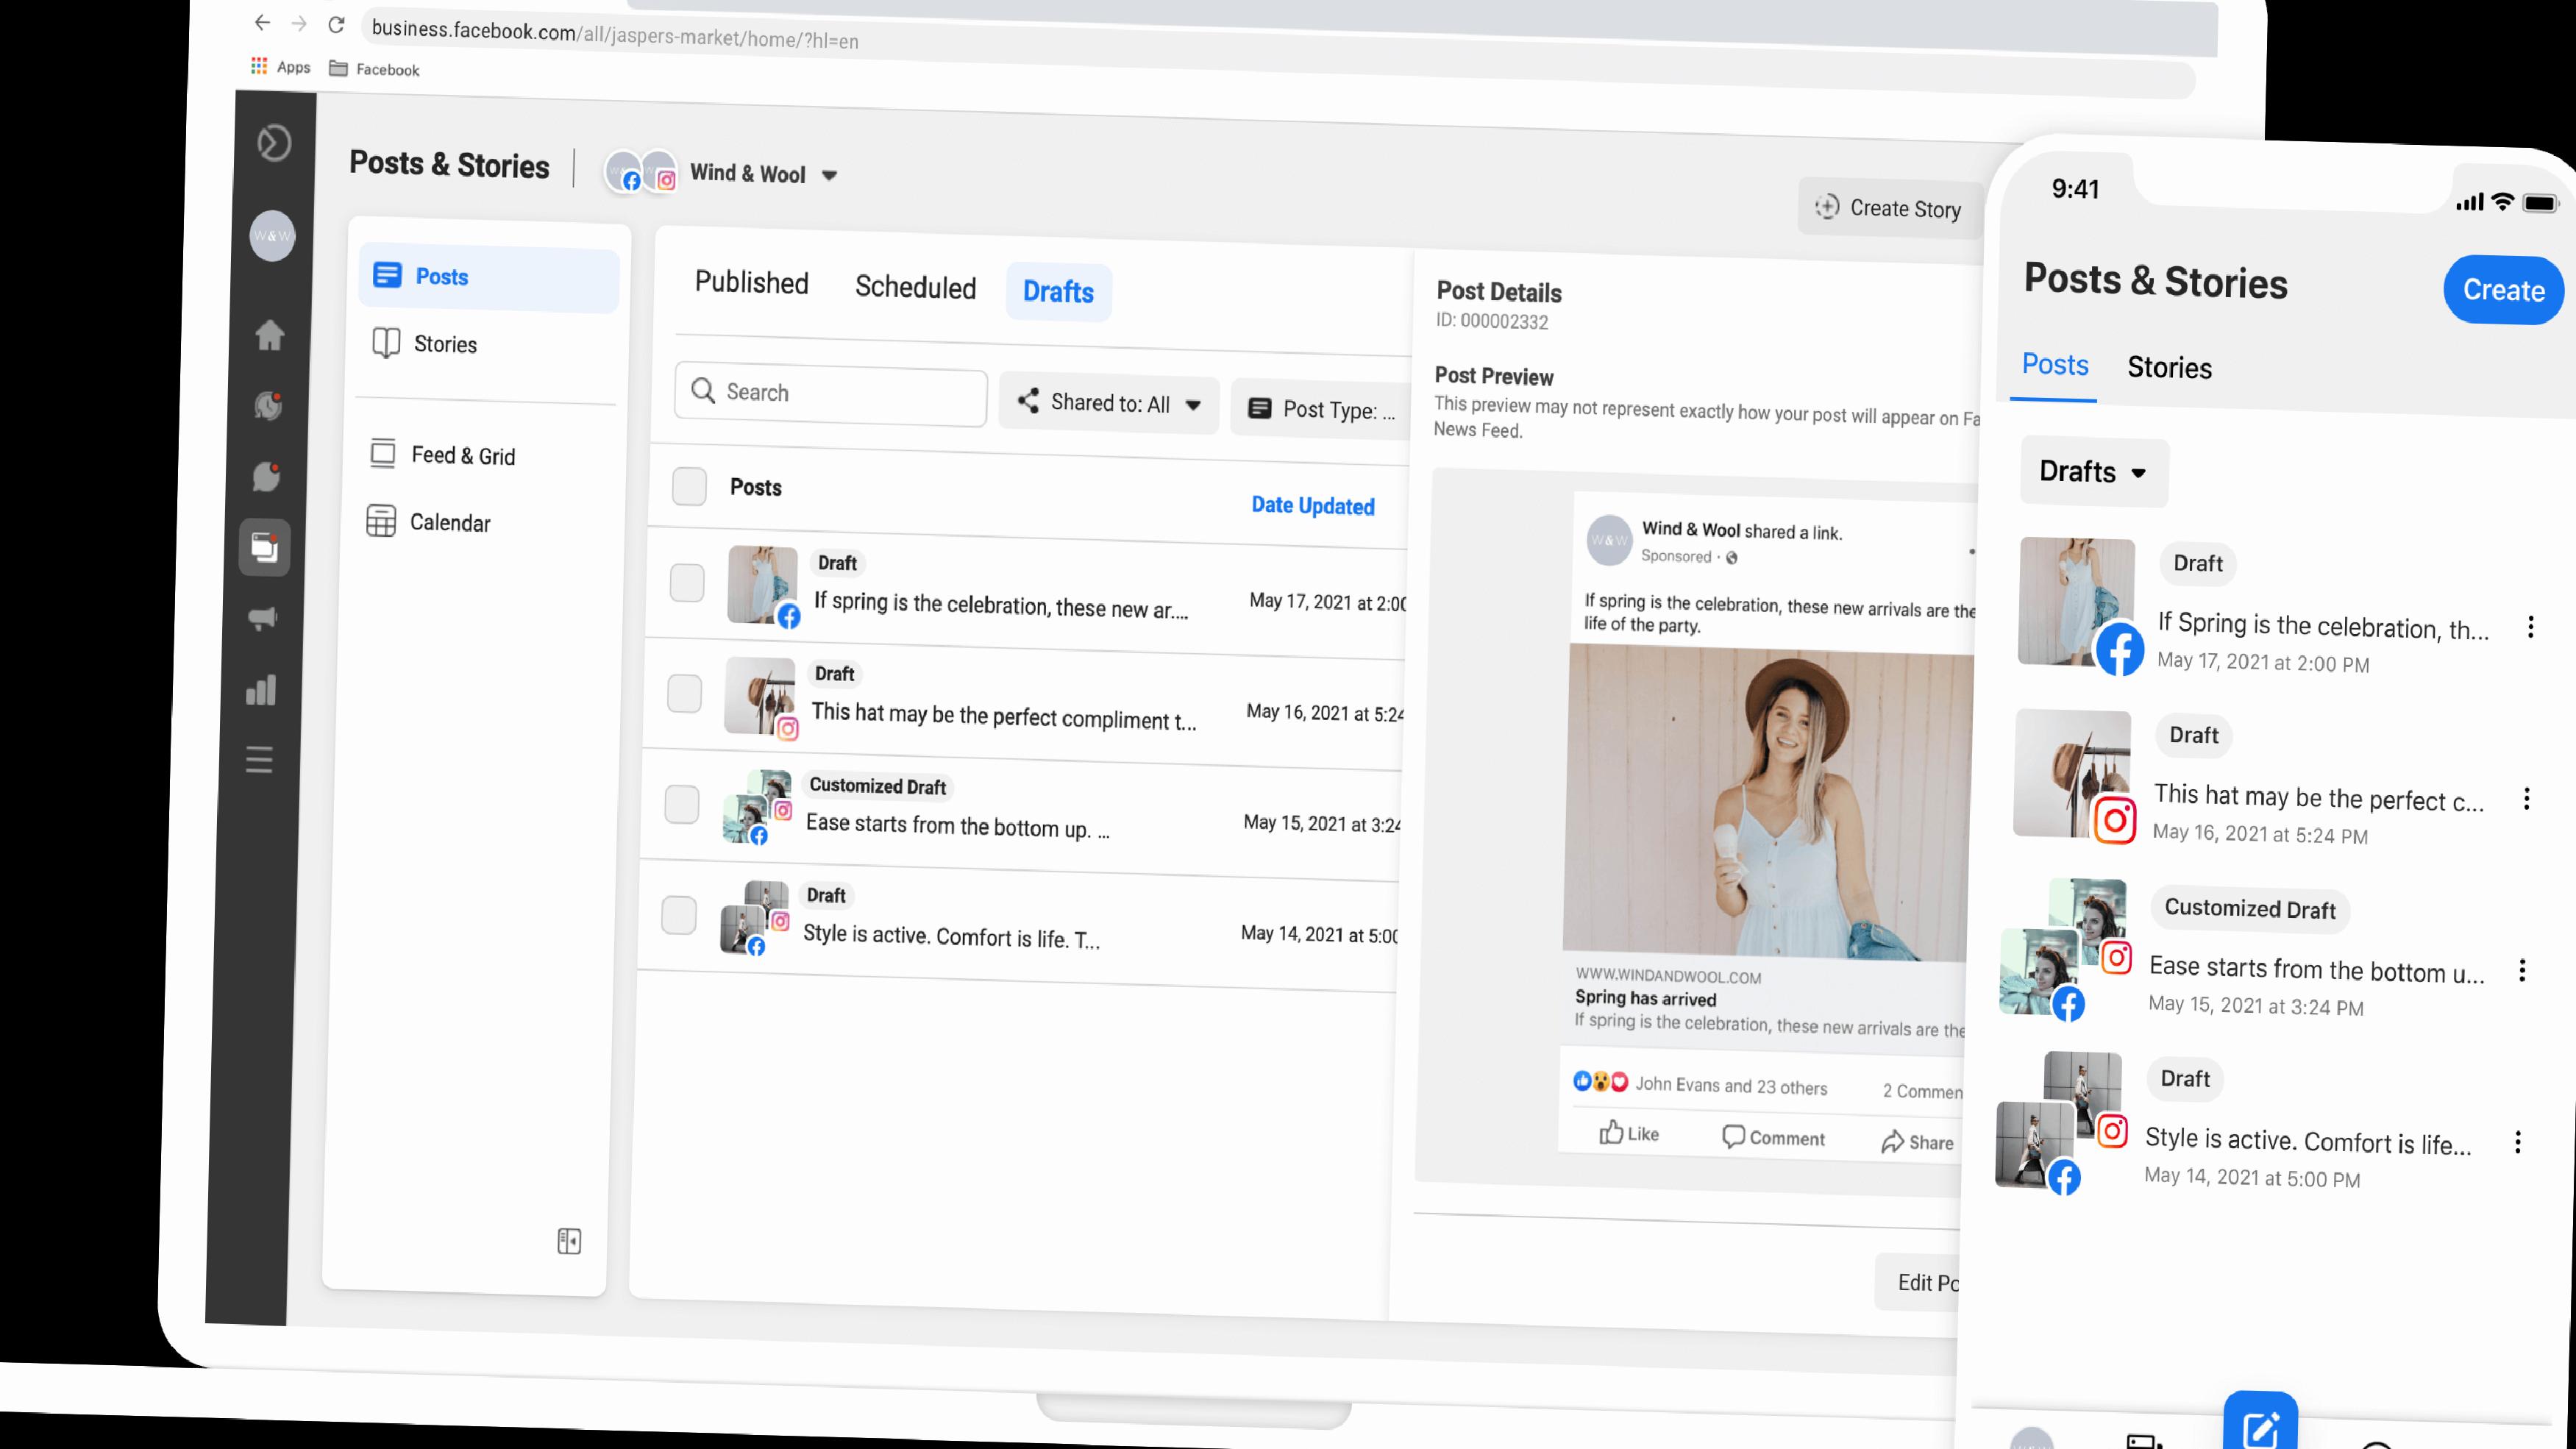Open Insights via the bar chart icon

point(261,690)
